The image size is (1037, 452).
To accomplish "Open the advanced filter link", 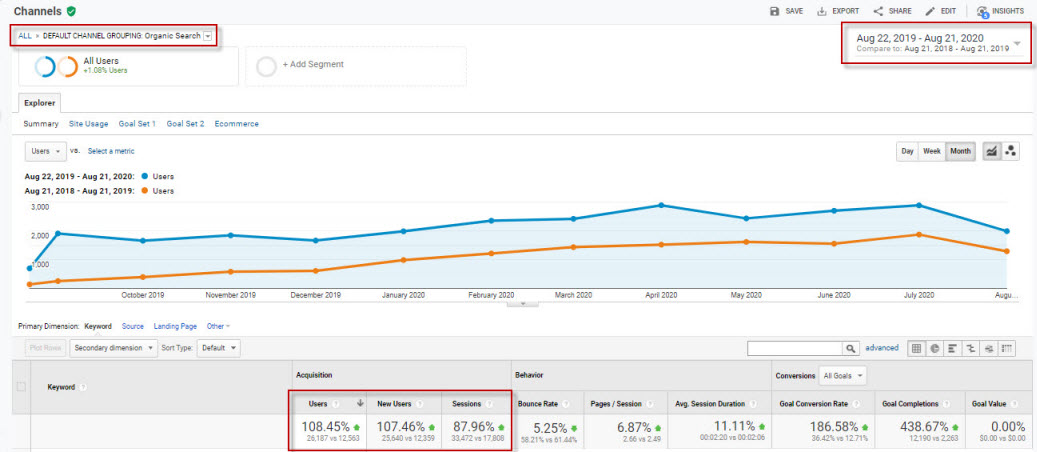I will point(882,348).
